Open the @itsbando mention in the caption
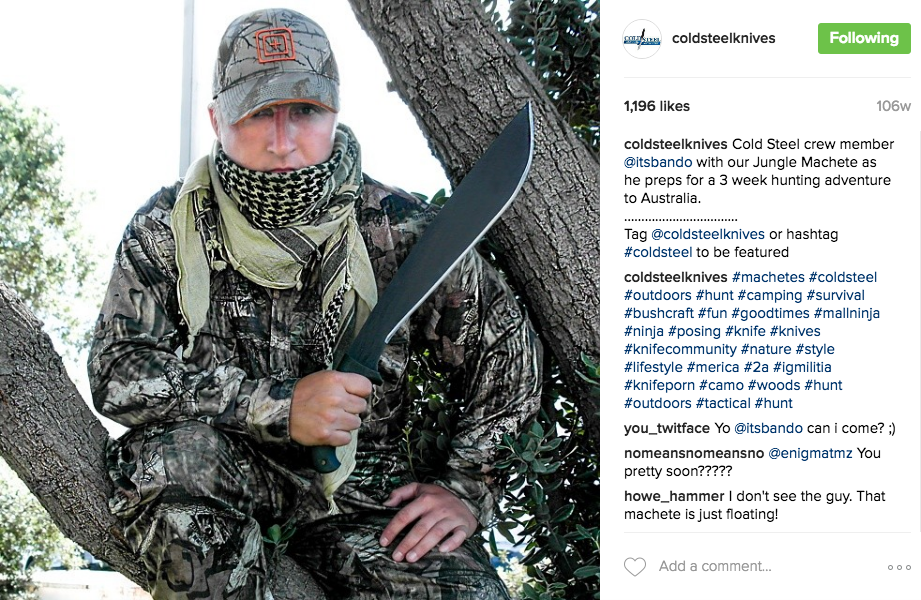This screenshot has width=921, height=600. (658, 162)
